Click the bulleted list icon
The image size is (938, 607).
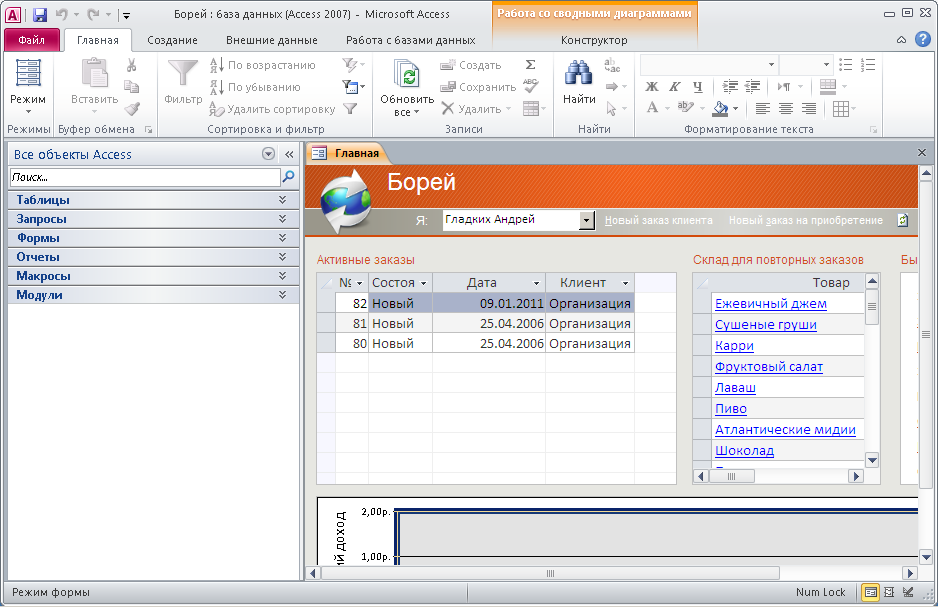tap(845, 65)
